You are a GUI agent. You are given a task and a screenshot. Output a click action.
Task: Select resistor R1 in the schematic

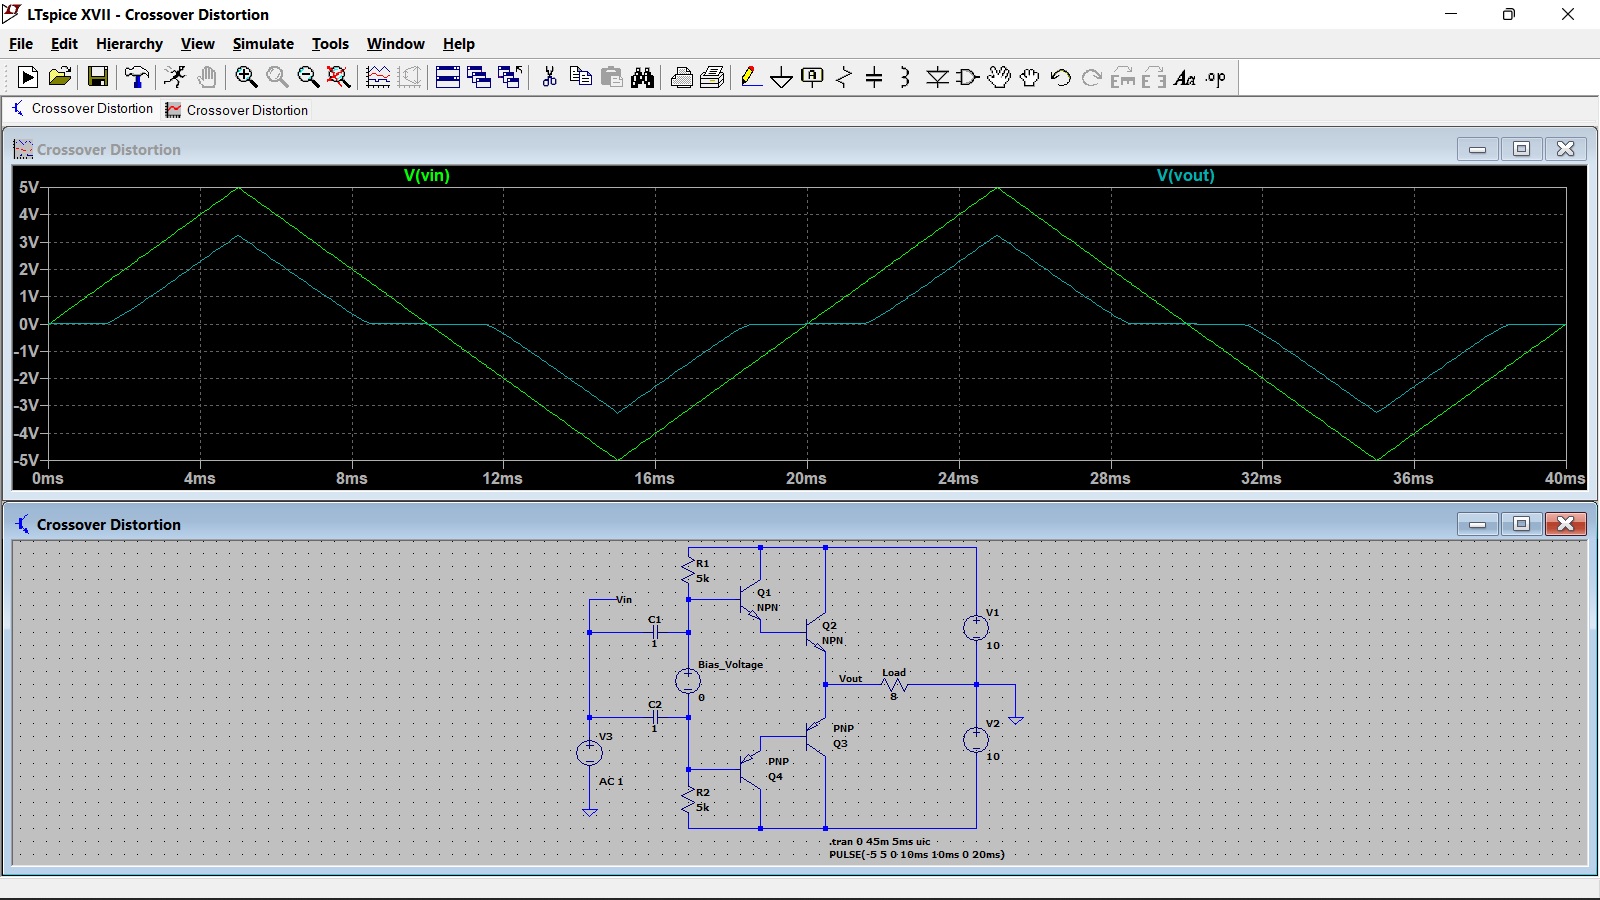point(688,572)
